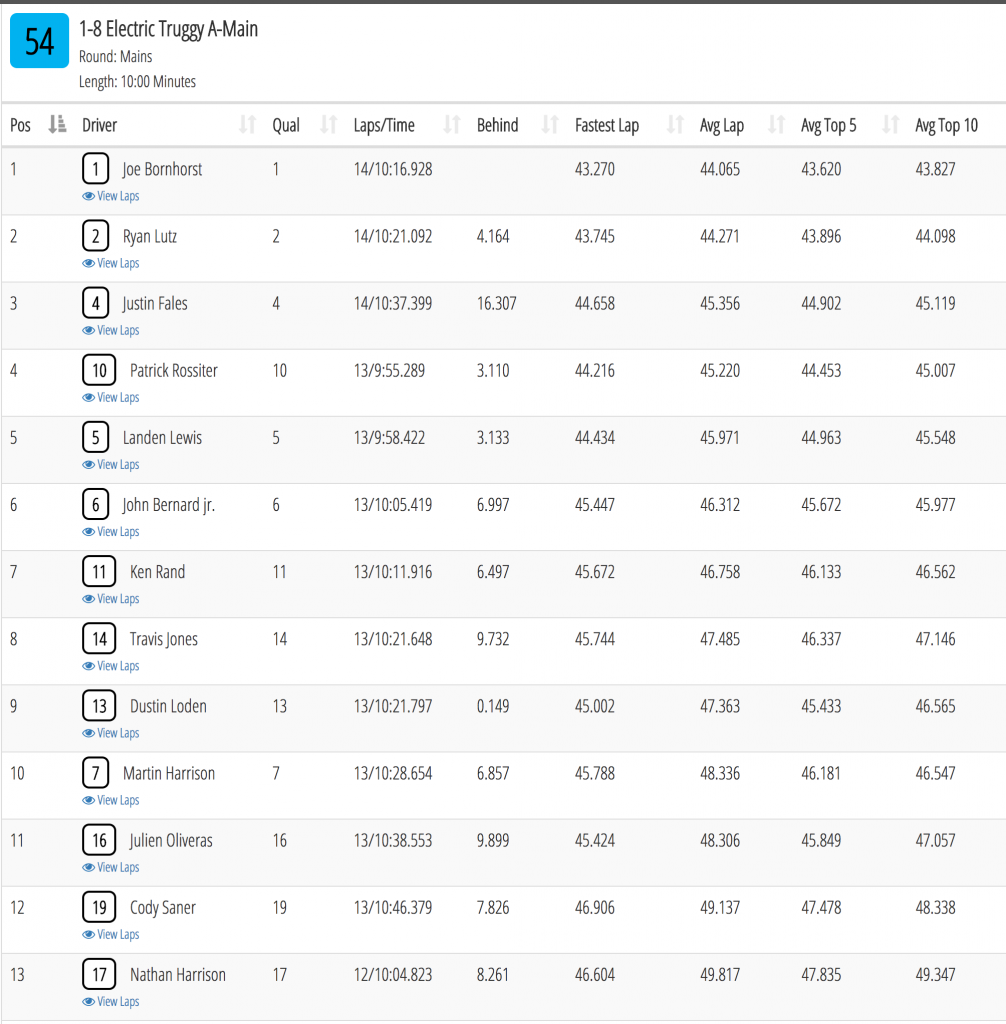Sort Laps/Time column using arrows icon
Screen dimensions: 1006x1024
click(x=452, y=124)
